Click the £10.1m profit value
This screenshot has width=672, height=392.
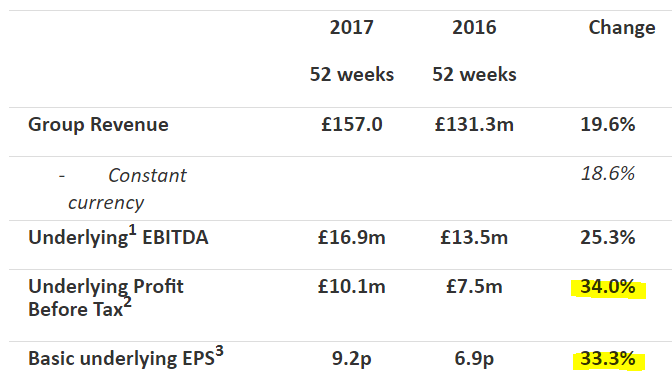click(351, 287)
